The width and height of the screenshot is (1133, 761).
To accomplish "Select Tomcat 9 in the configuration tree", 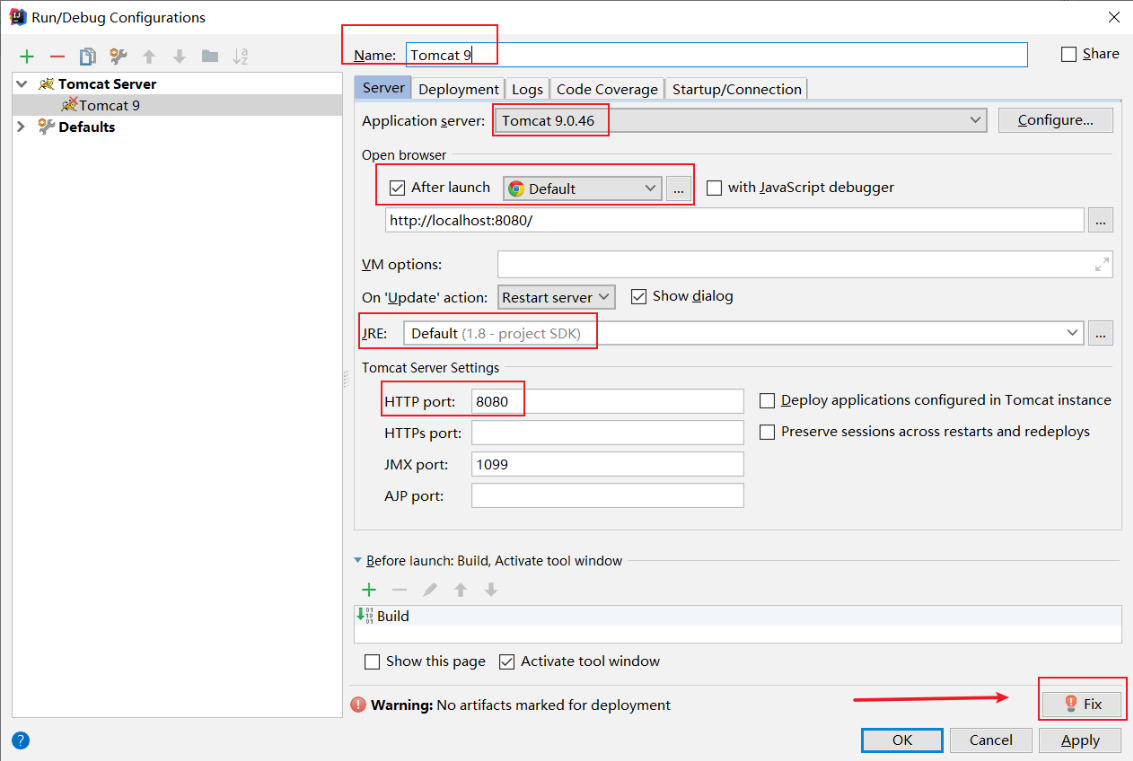I will coord(177,106).
